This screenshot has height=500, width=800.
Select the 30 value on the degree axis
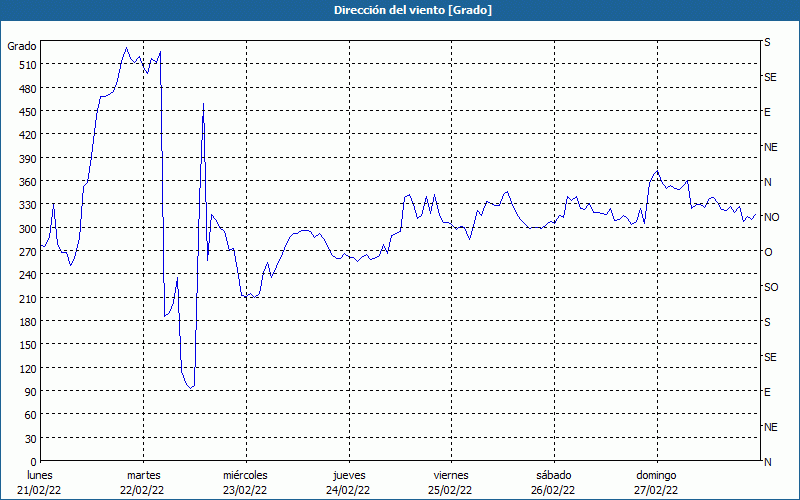(30, 439)
